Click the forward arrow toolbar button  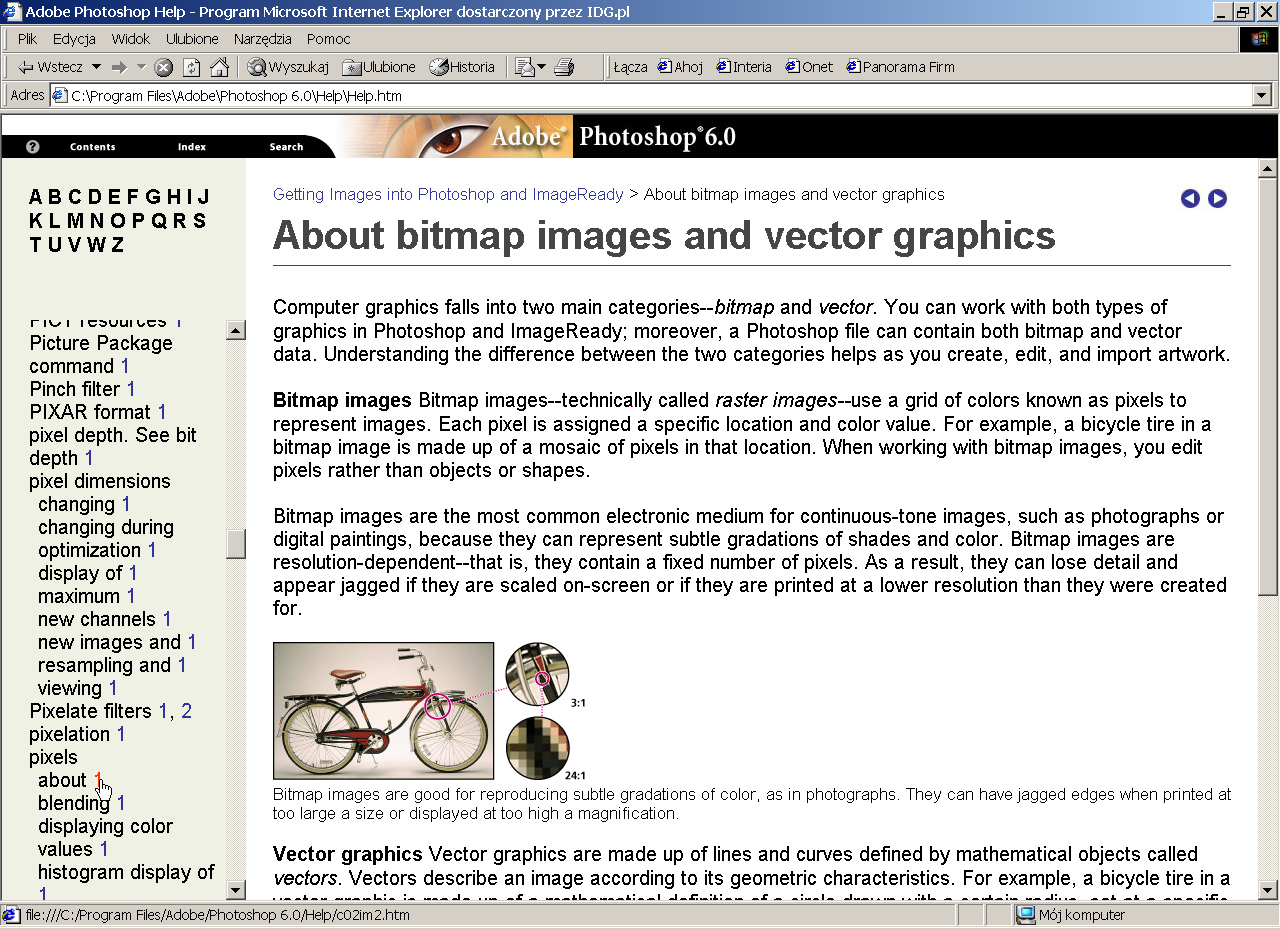tap(119, 67)
